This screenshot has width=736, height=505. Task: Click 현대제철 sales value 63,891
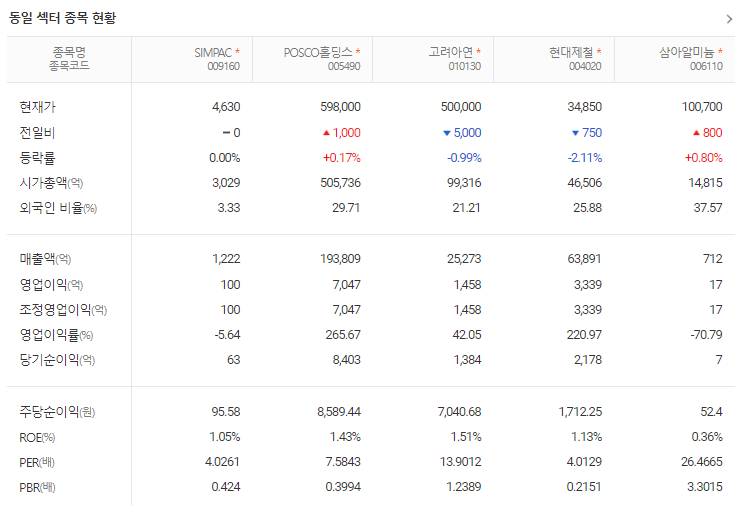pos(584,259)
